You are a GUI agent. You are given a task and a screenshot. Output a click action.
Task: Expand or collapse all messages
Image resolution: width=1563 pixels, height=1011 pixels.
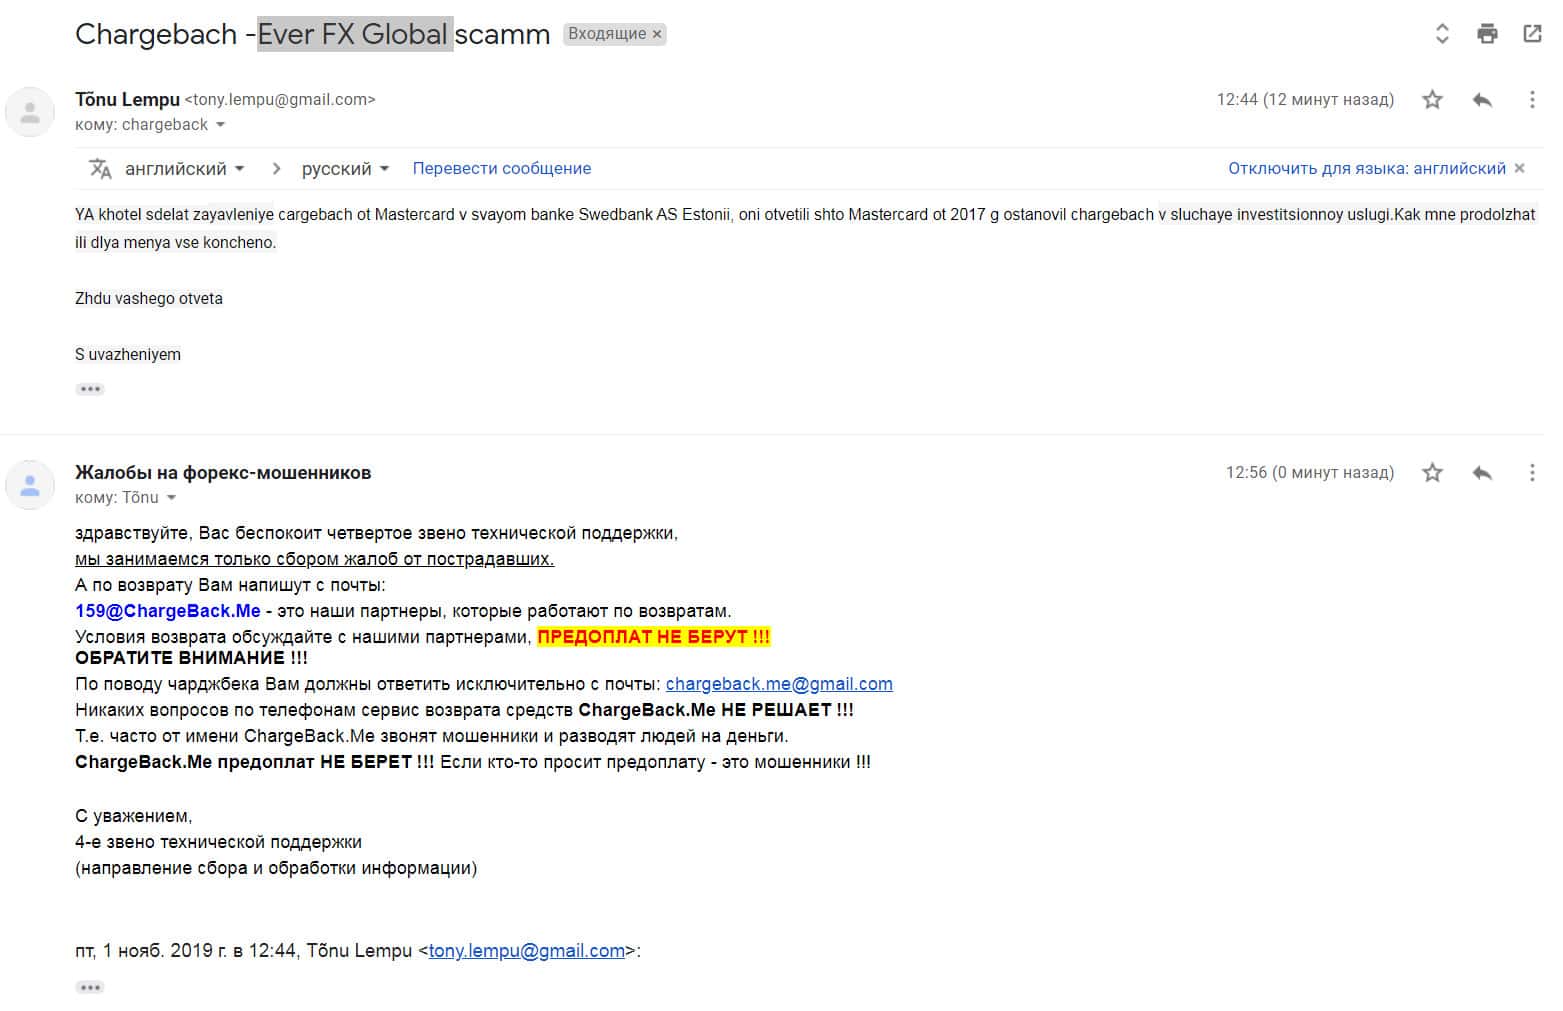(x=1442, y=34)
